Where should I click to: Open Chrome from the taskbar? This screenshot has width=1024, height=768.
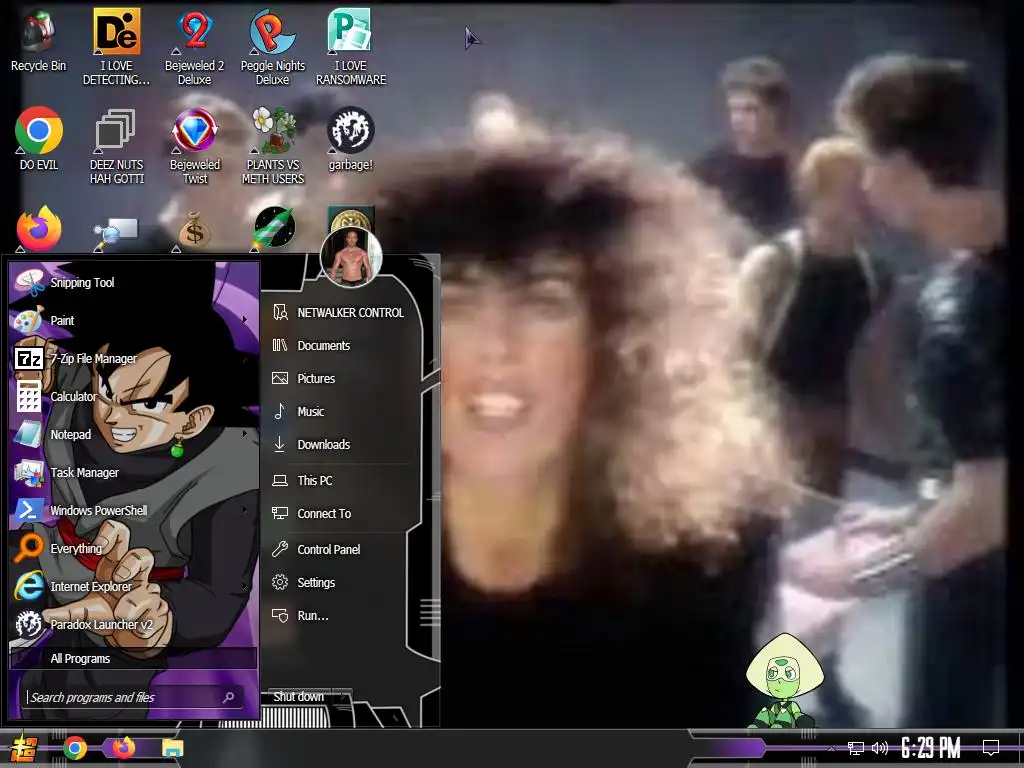(x=74, y=748)
